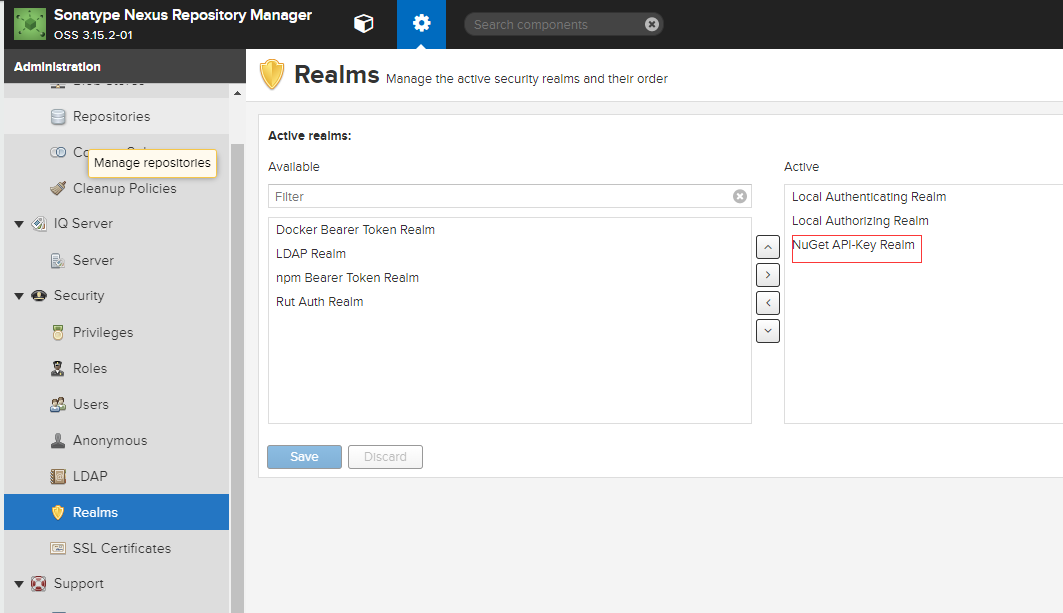Click the SSL Certificates icon
The image size is (1063, 613).
58,548
